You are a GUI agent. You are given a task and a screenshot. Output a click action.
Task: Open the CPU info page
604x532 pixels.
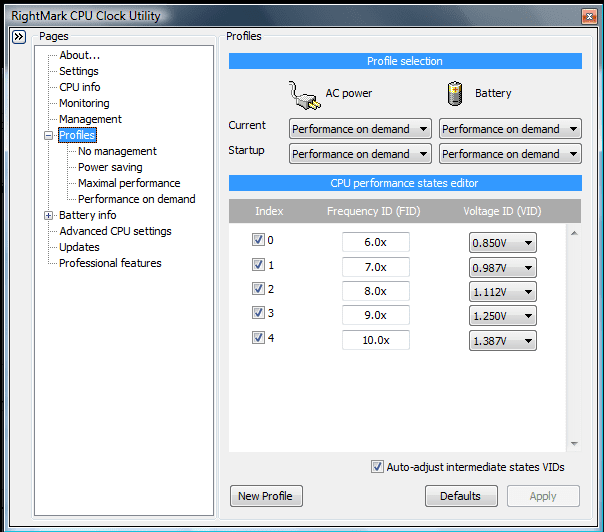(80, 87)
